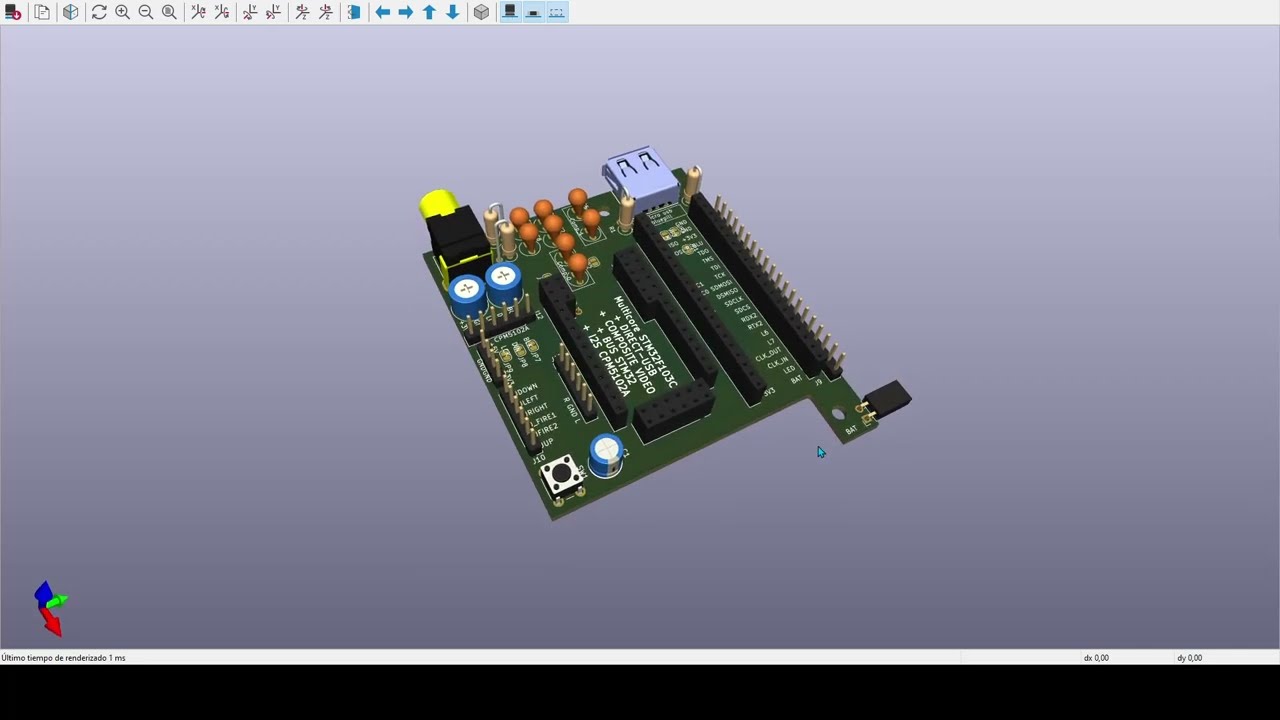Click the dx 0,00 status field
This screenshot has height=720, width=1280.
coord(1096,658)
